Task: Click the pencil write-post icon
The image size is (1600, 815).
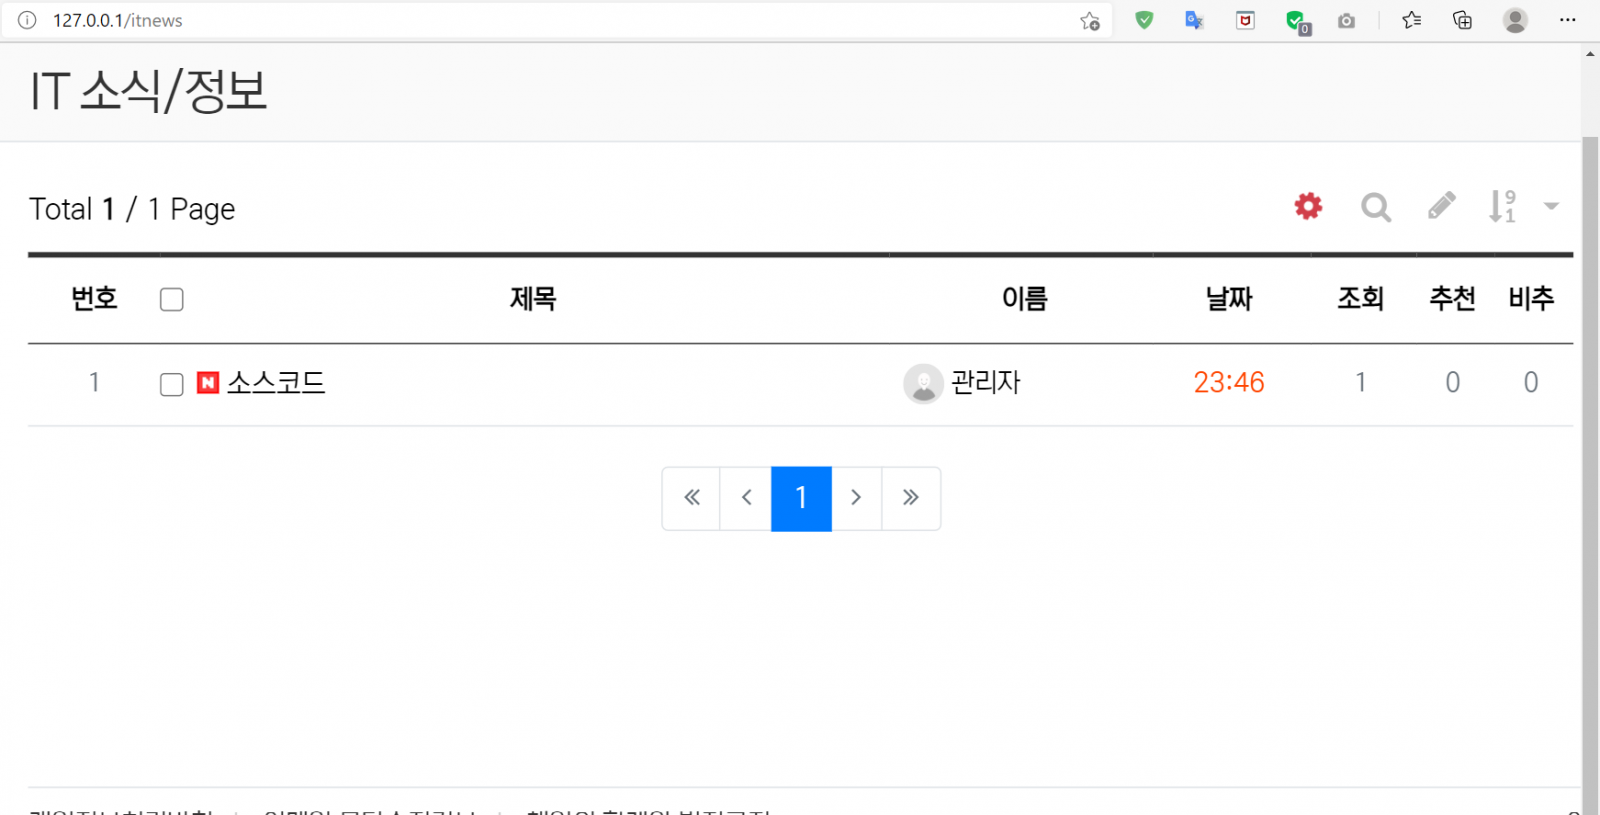Action: 1441,206
